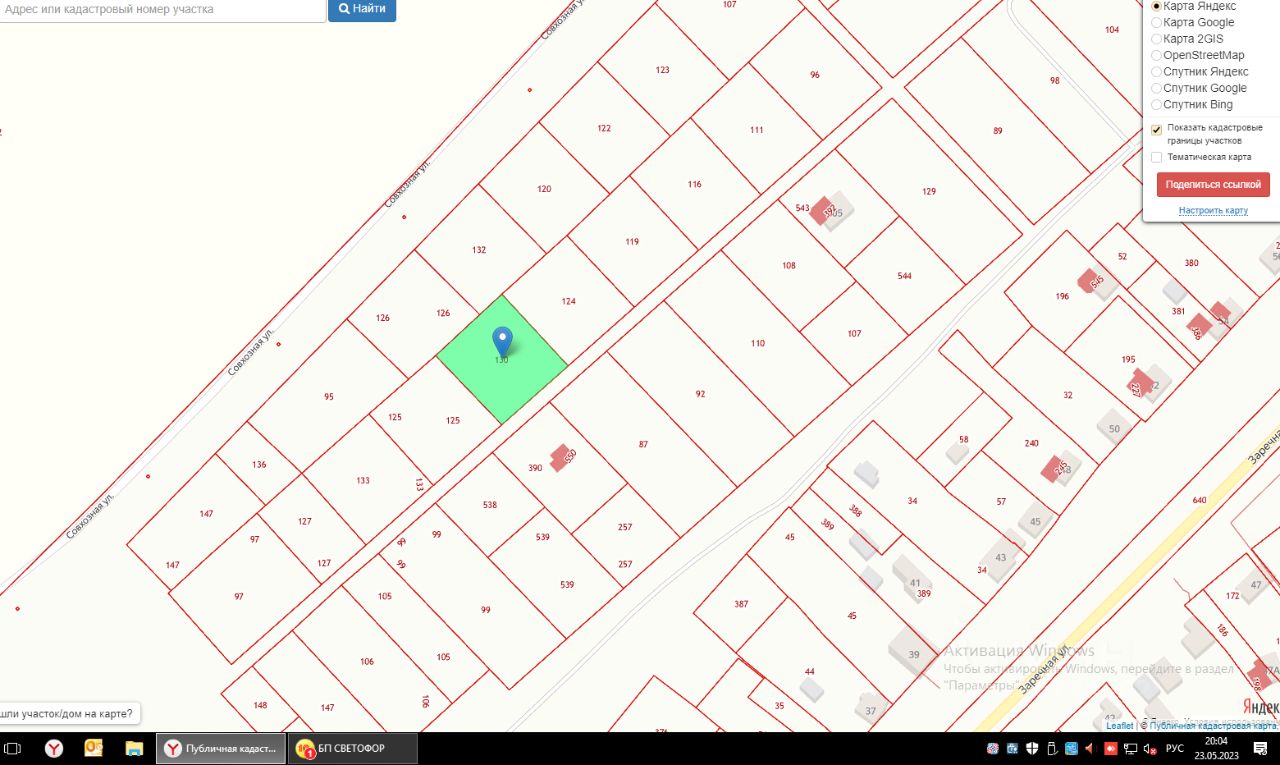Click the cadastral number search field
The height and width of the screenshot is (765, 1280).
pyautogui.click(x=162, y=9)
